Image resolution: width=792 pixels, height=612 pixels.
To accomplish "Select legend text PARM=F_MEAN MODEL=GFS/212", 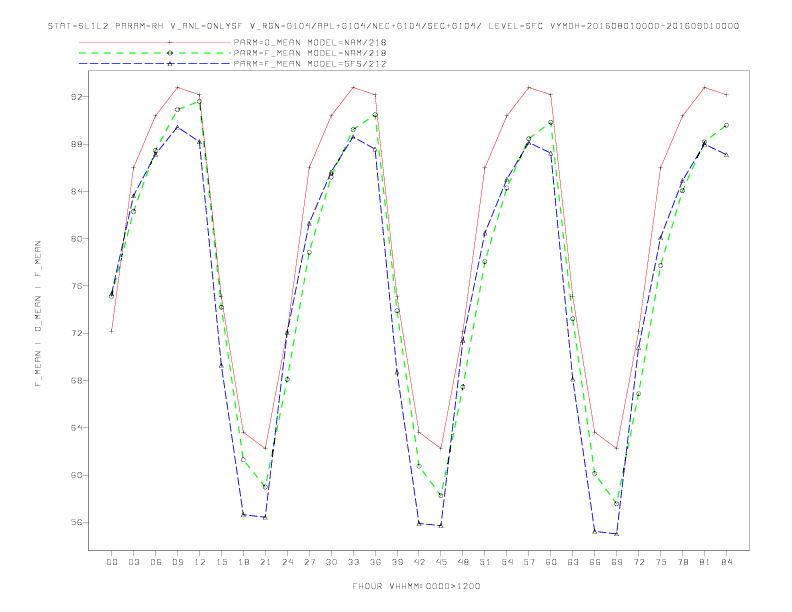I will coord(310,64).
